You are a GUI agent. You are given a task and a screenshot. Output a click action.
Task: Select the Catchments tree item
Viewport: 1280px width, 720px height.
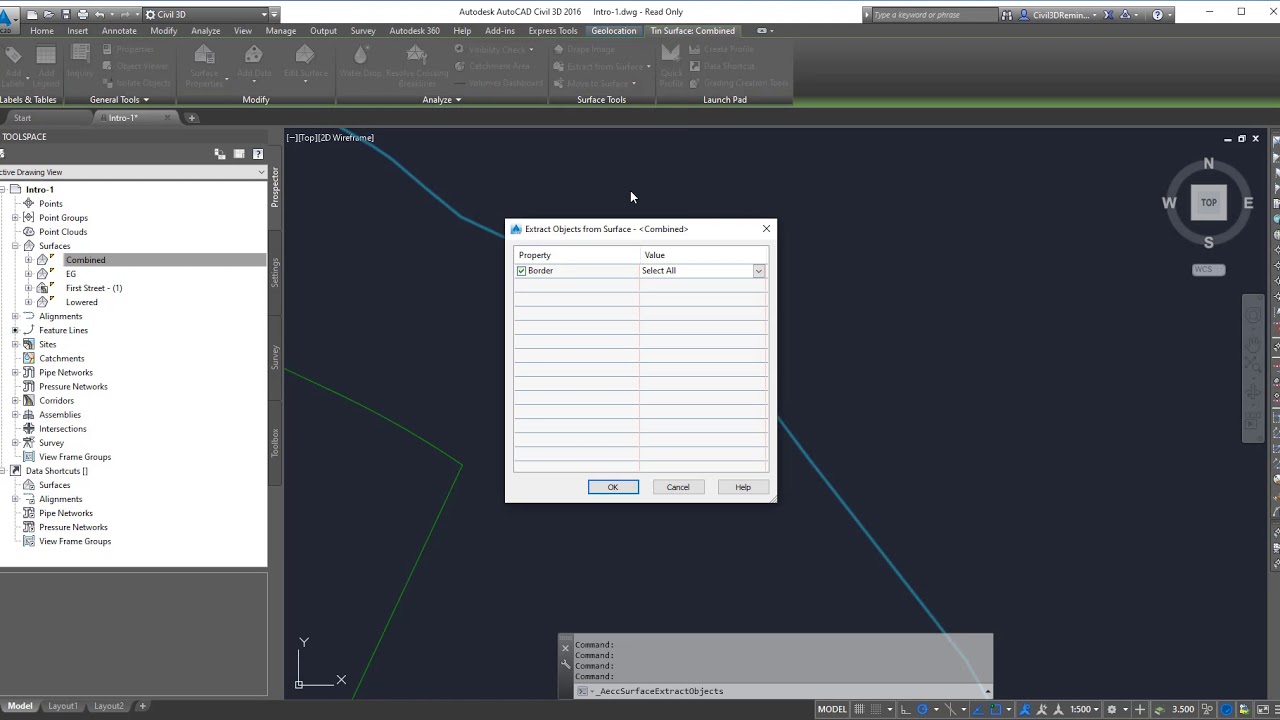coord(62,358)
